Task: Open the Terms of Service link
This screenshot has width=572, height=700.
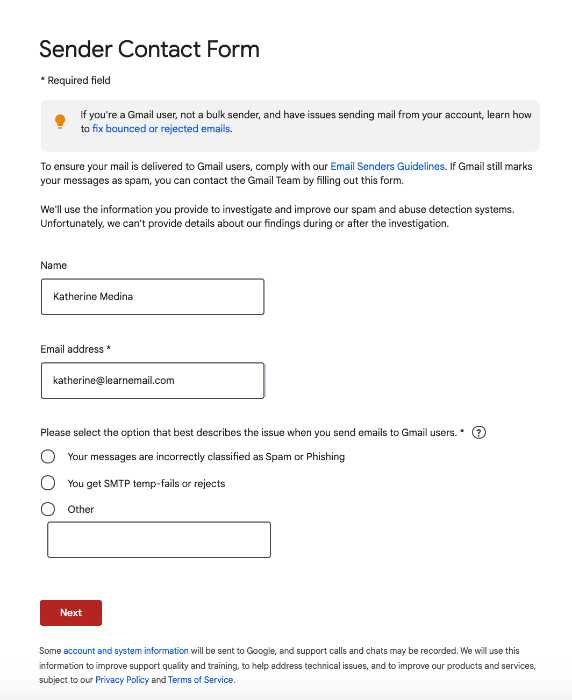Action: click(200, 679)
